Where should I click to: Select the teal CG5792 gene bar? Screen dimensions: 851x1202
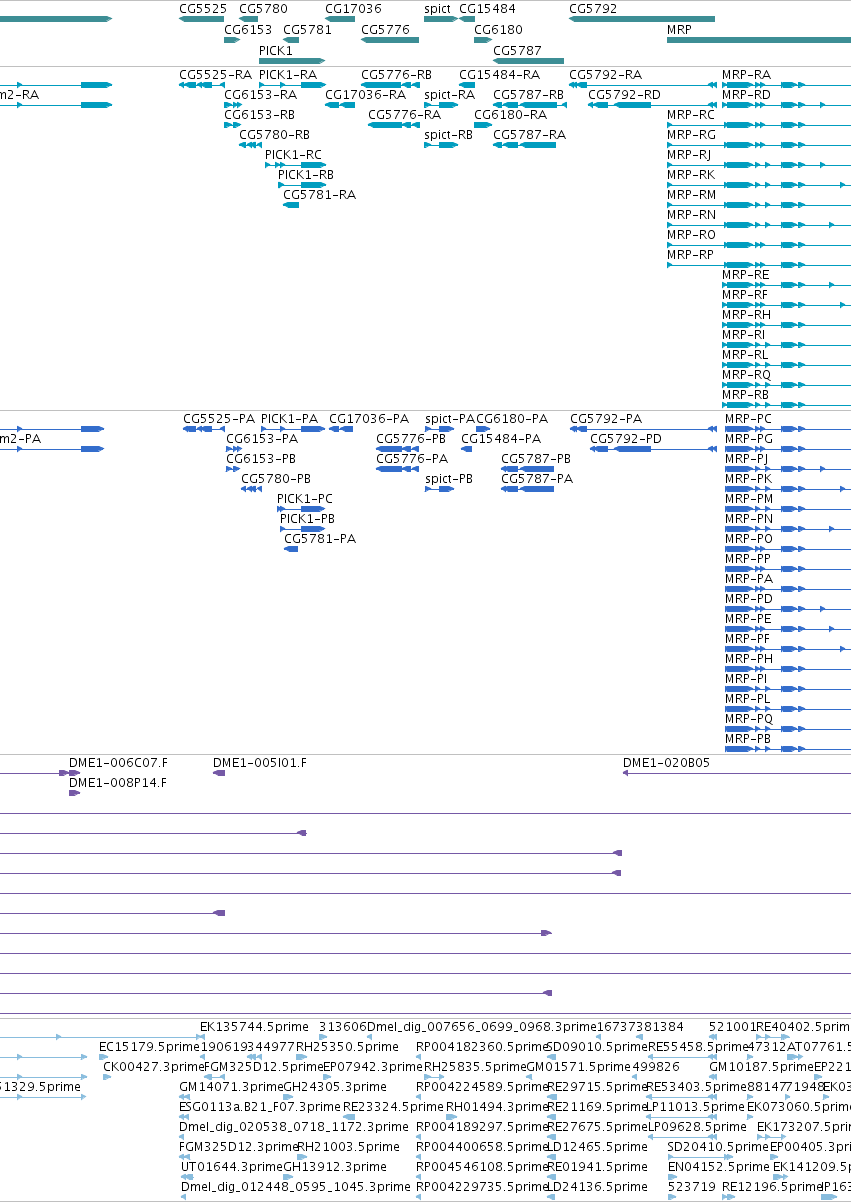642,19
